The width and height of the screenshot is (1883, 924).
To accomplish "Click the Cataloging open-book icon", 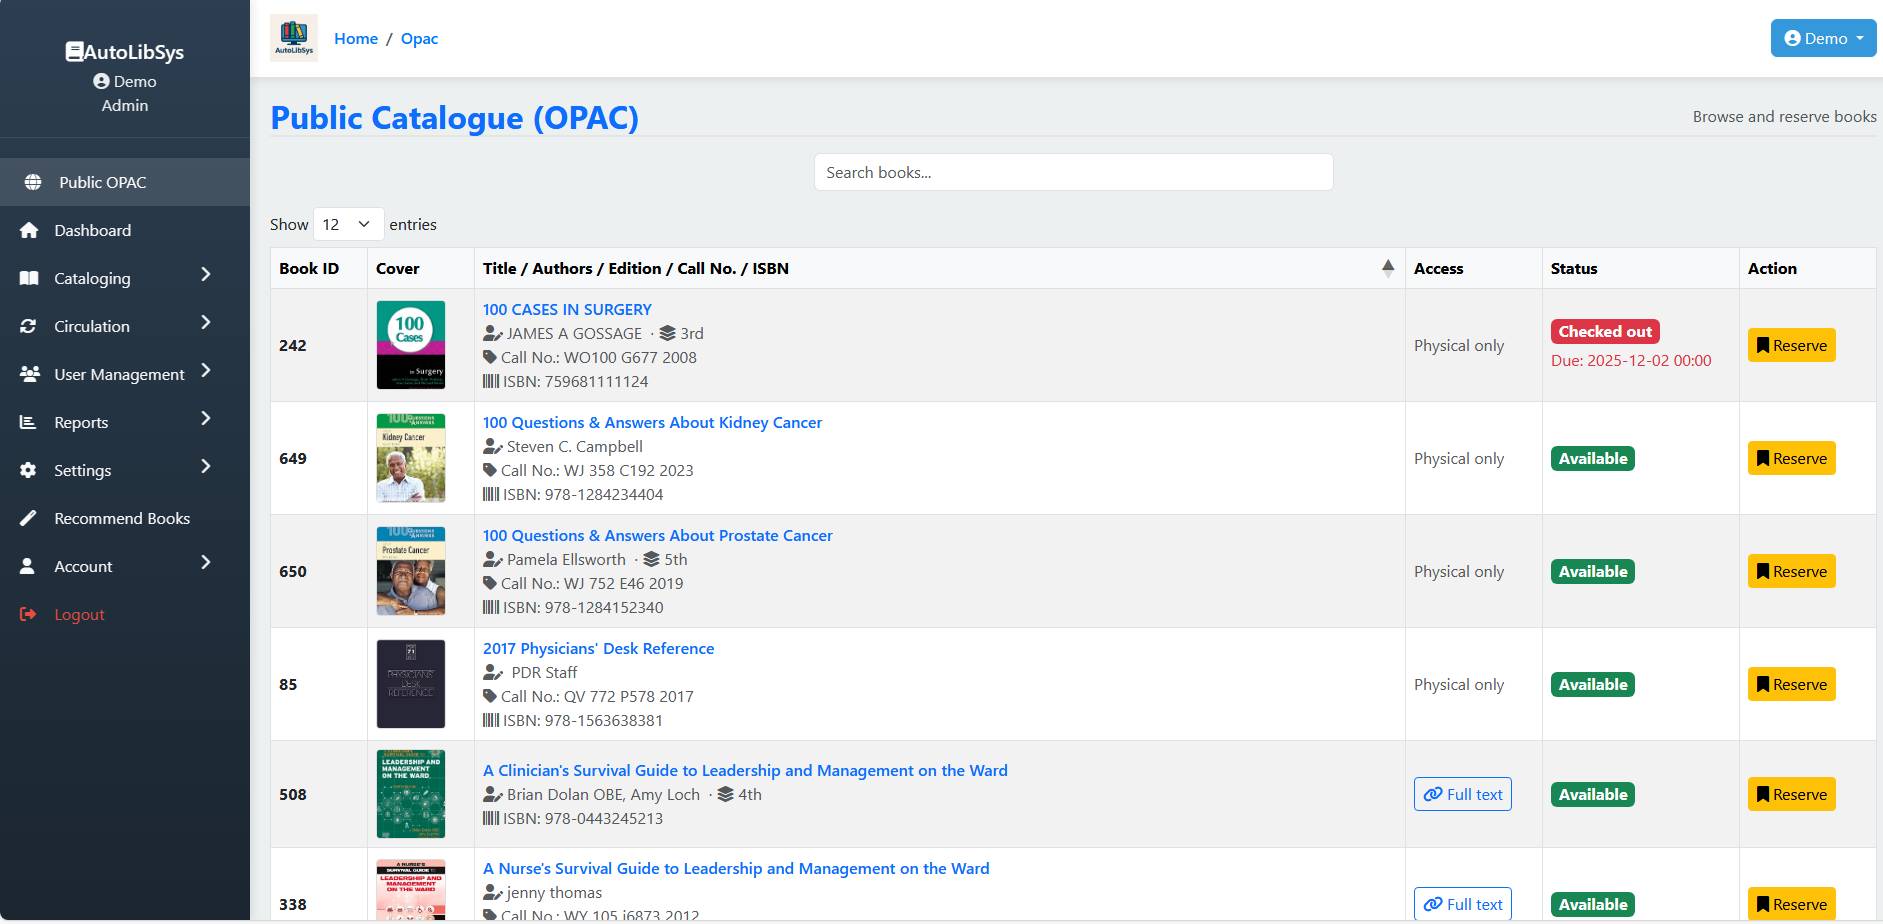I will click(29, 278).
